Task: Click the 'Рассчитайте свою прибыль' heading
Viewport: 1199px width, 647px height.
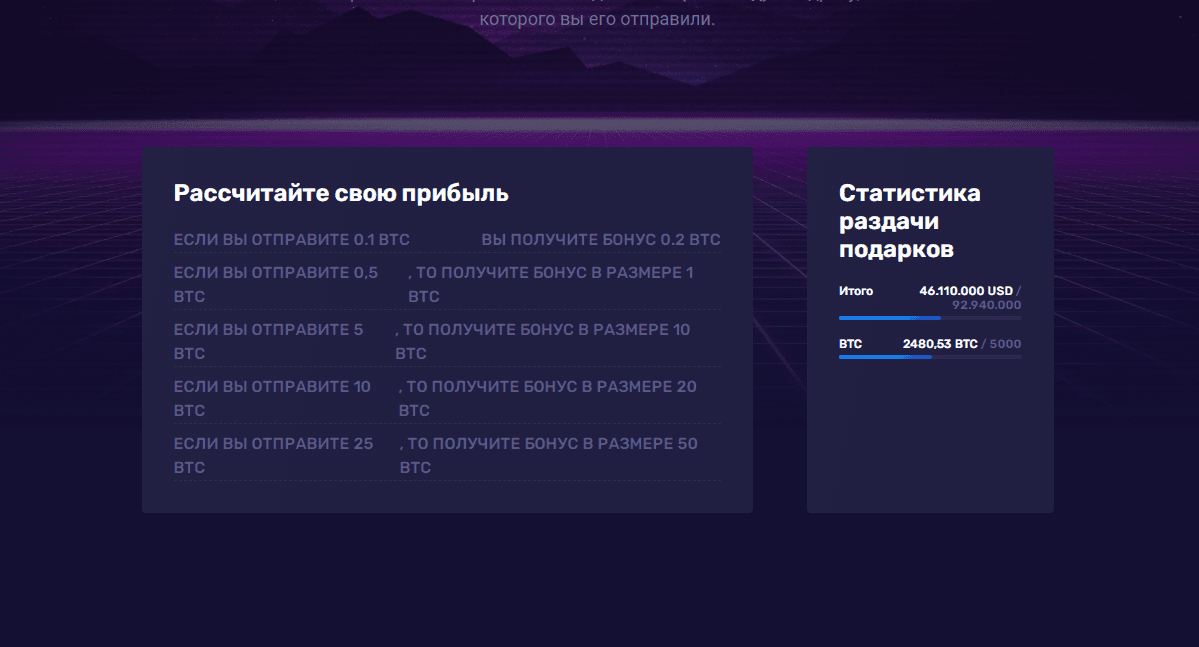Action: point(341,193)
